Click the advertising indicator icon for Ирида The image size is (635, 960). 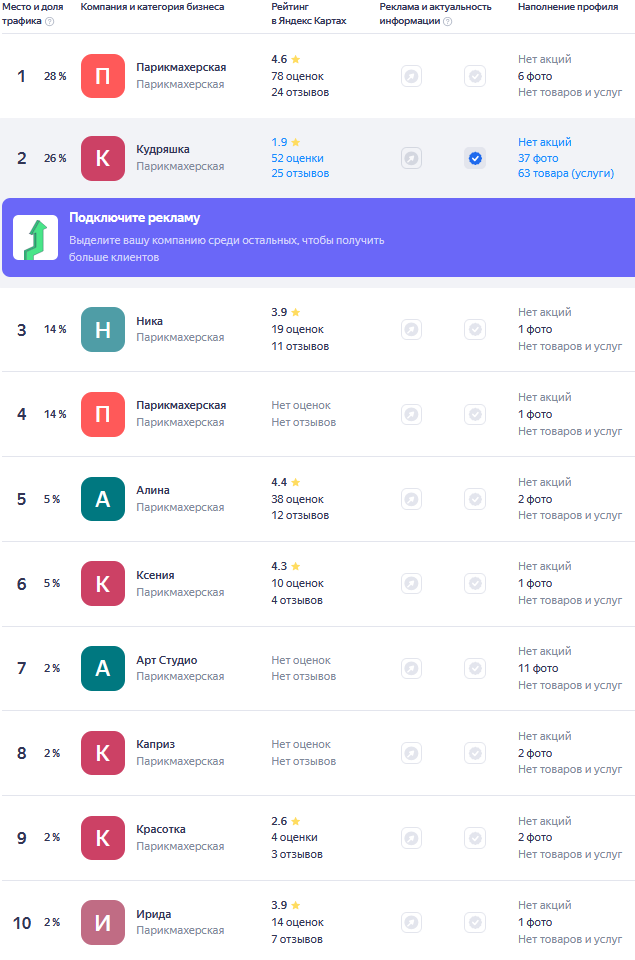click(x=411, y=922)
